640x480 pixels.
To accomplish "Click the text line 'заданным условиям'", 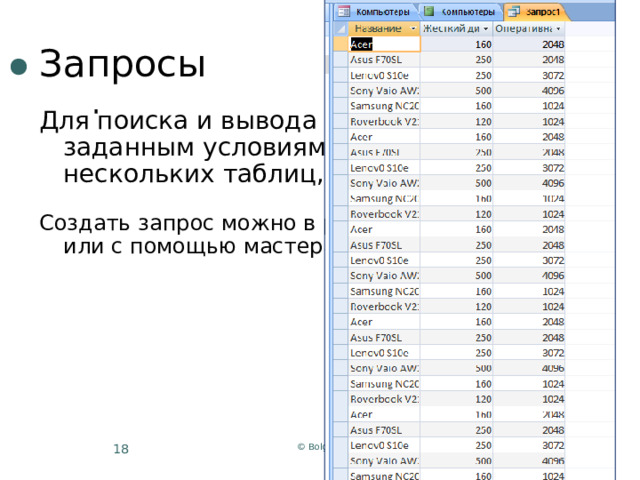I will [x=194, y=148].
